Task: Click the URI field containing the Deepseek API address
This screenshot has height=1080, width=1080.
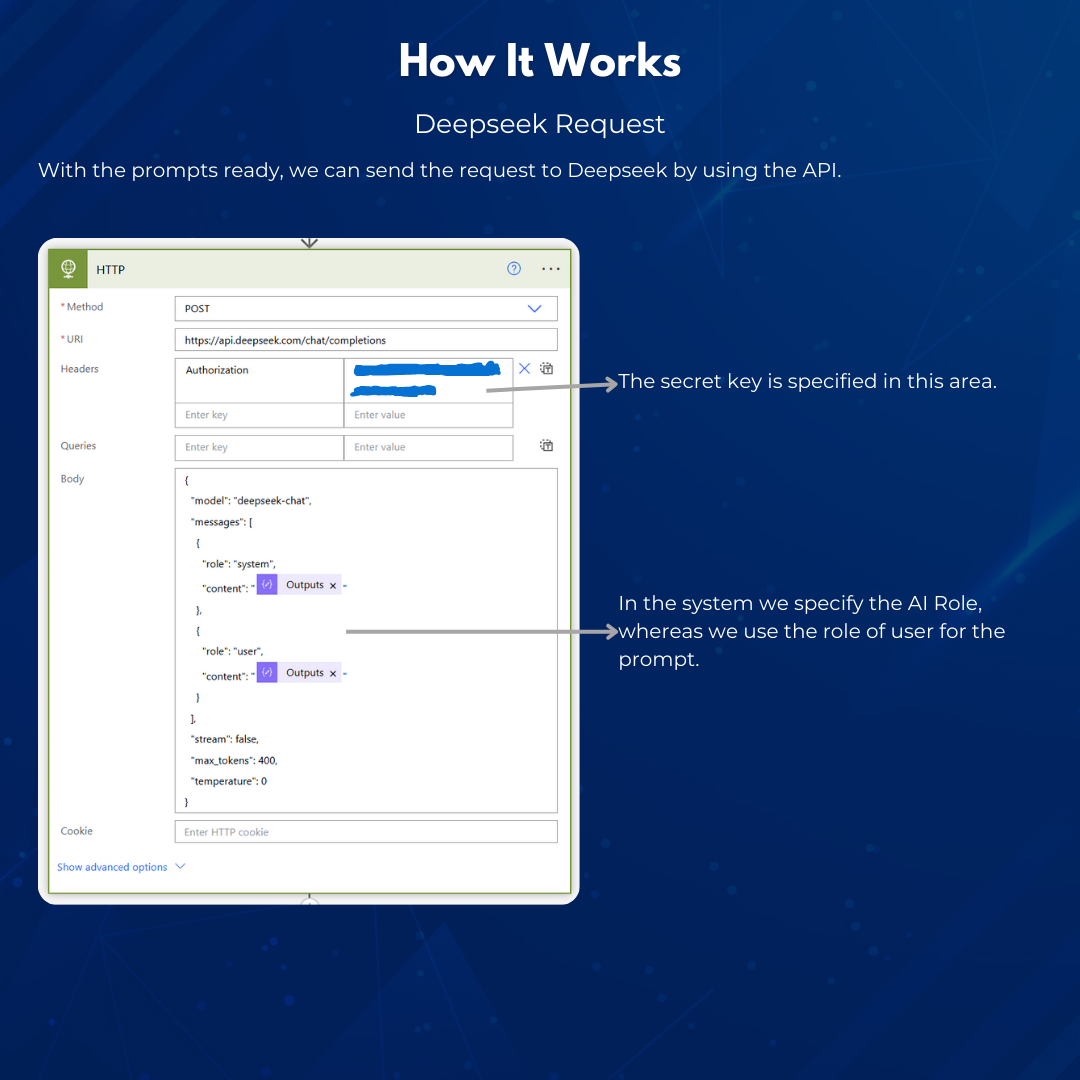Action: [365, 339]
